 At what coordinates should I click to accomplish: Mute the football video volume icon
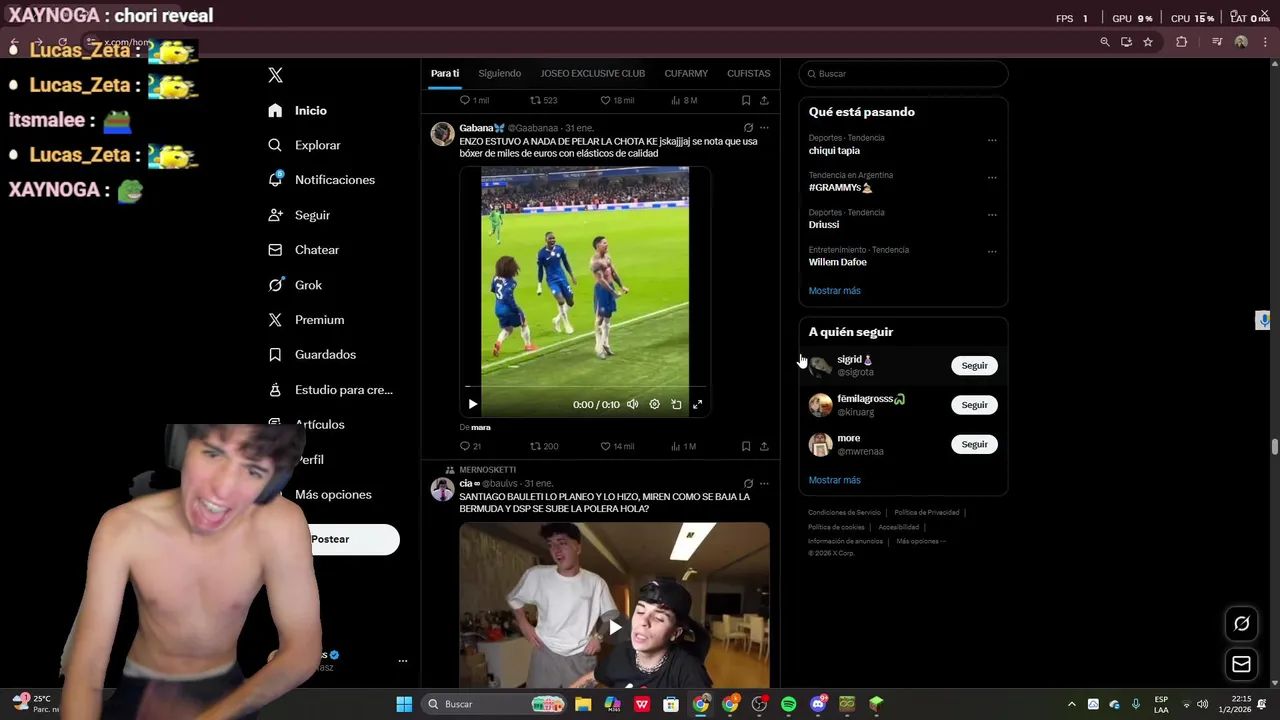pyautogui.click(x=632, y=404)
